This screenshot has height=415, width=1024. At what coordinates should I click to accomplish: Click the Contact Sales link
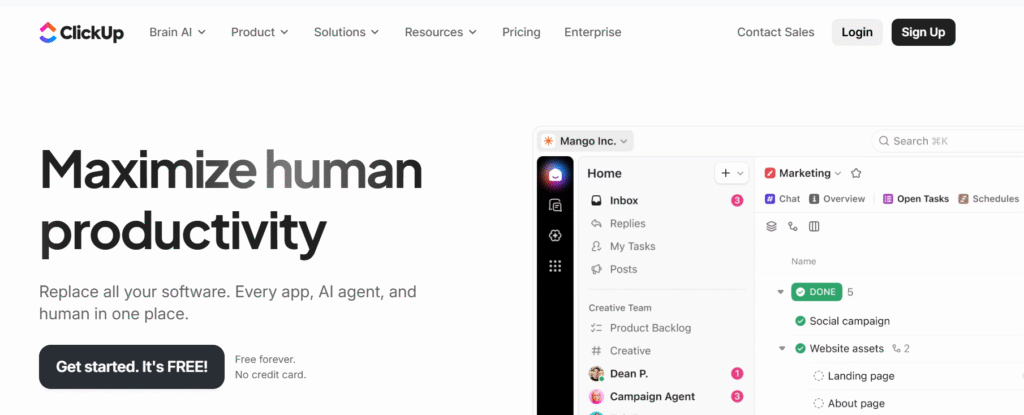click(775, 32)
